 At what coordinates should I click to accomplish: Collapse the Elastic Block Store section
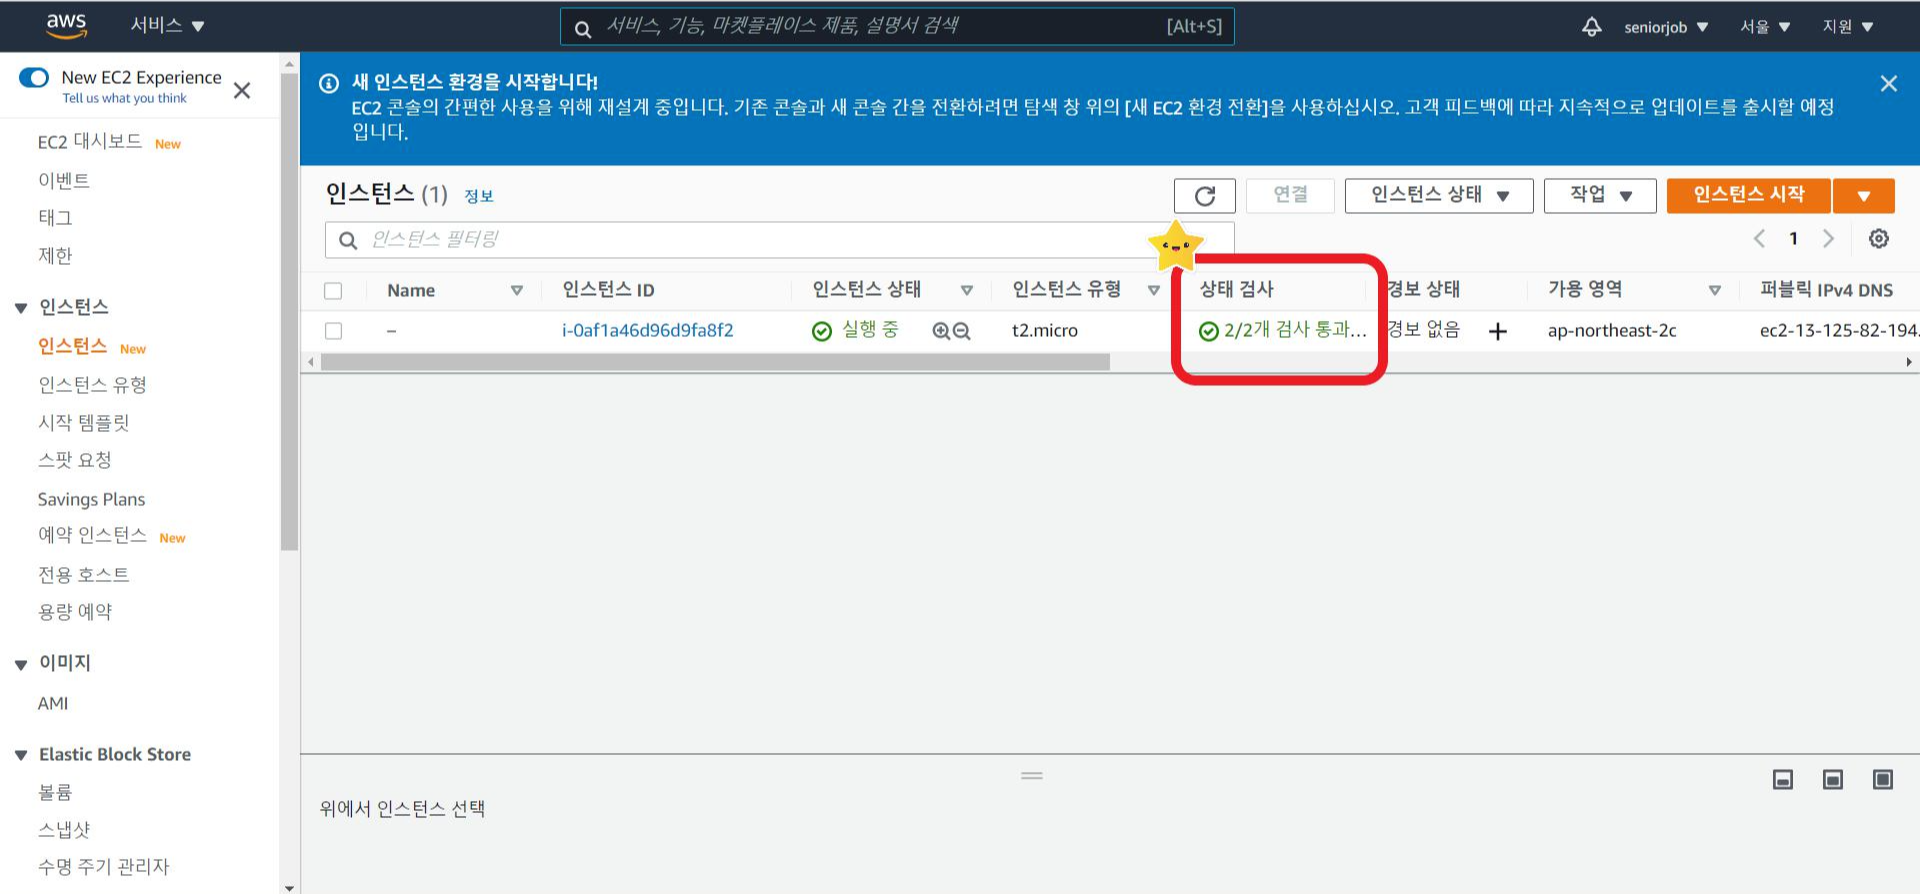coord(21,755)
